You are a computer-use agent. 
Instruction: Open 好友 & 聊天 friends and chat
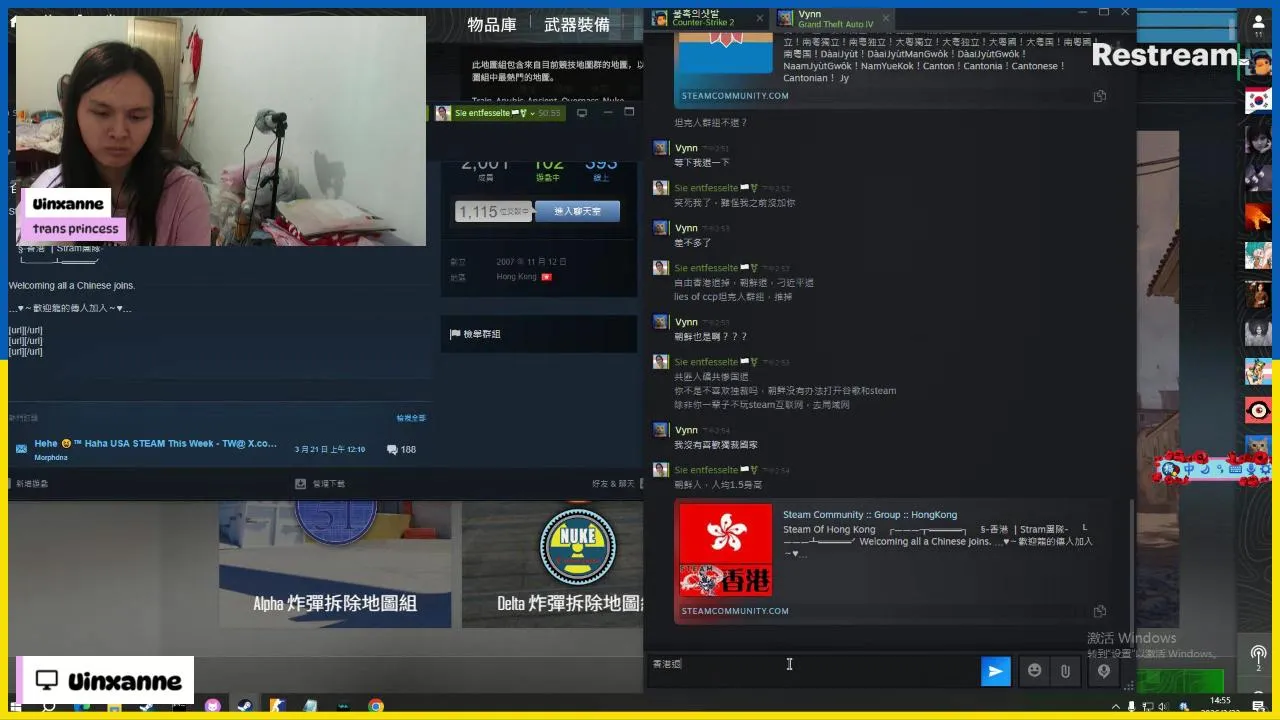pos(613,484)
